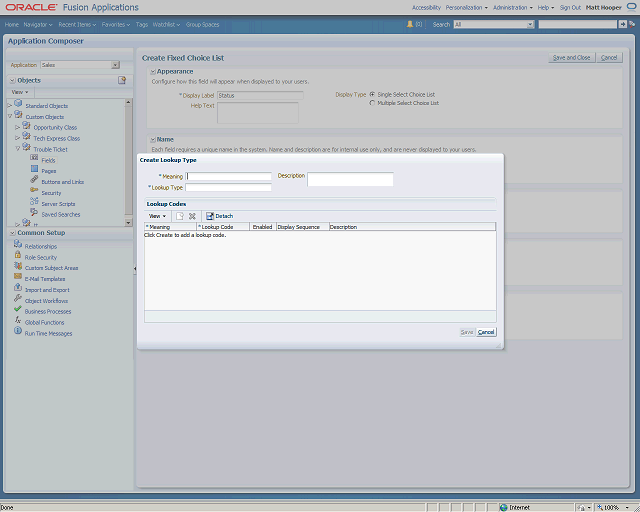This screenshot has width=640, height=512.
Task: Click the Role Security lock icon
Action: (18, 255)
